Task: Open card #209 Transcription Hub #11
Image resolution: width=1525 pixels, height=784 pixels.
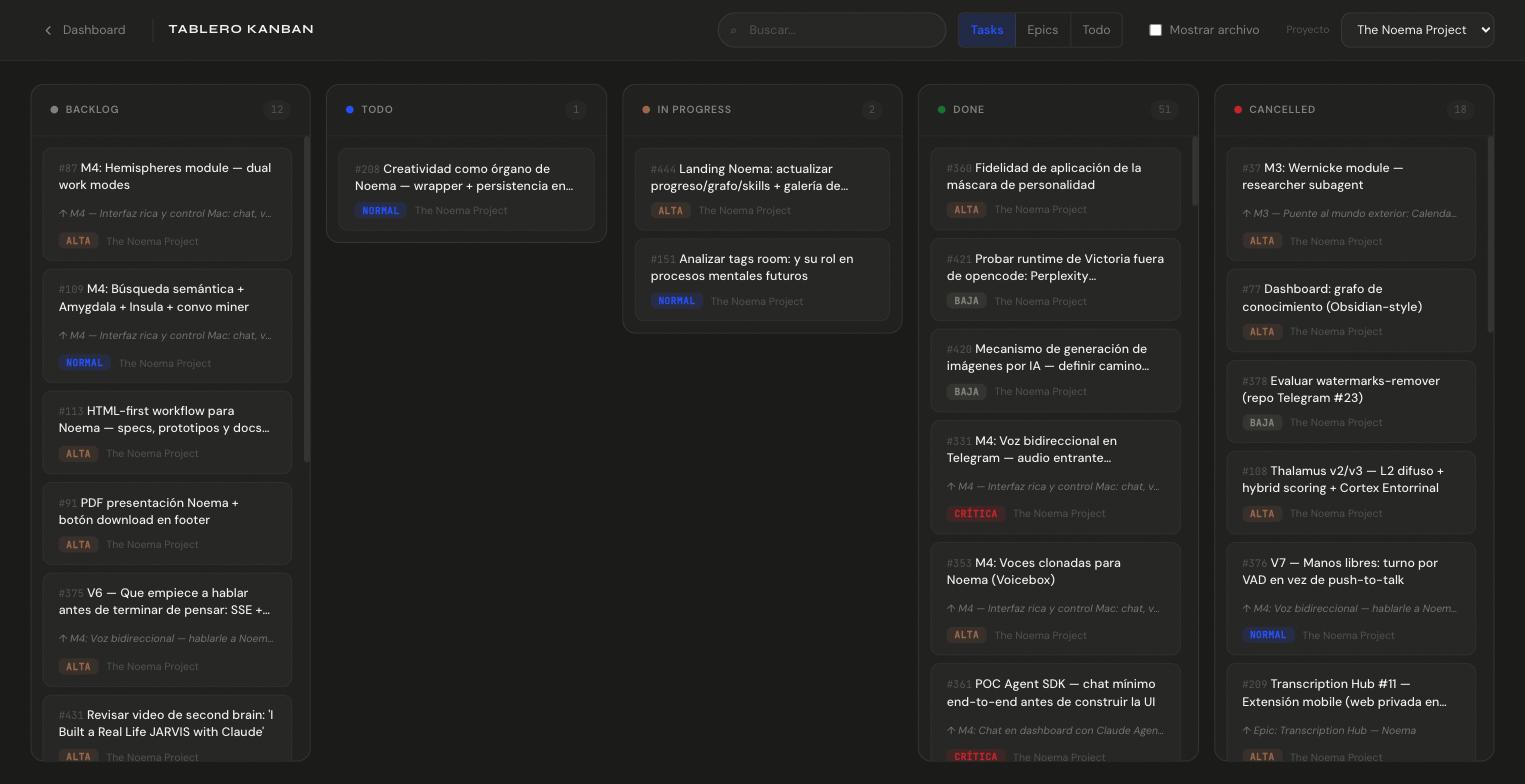Action: [1351, 712]
